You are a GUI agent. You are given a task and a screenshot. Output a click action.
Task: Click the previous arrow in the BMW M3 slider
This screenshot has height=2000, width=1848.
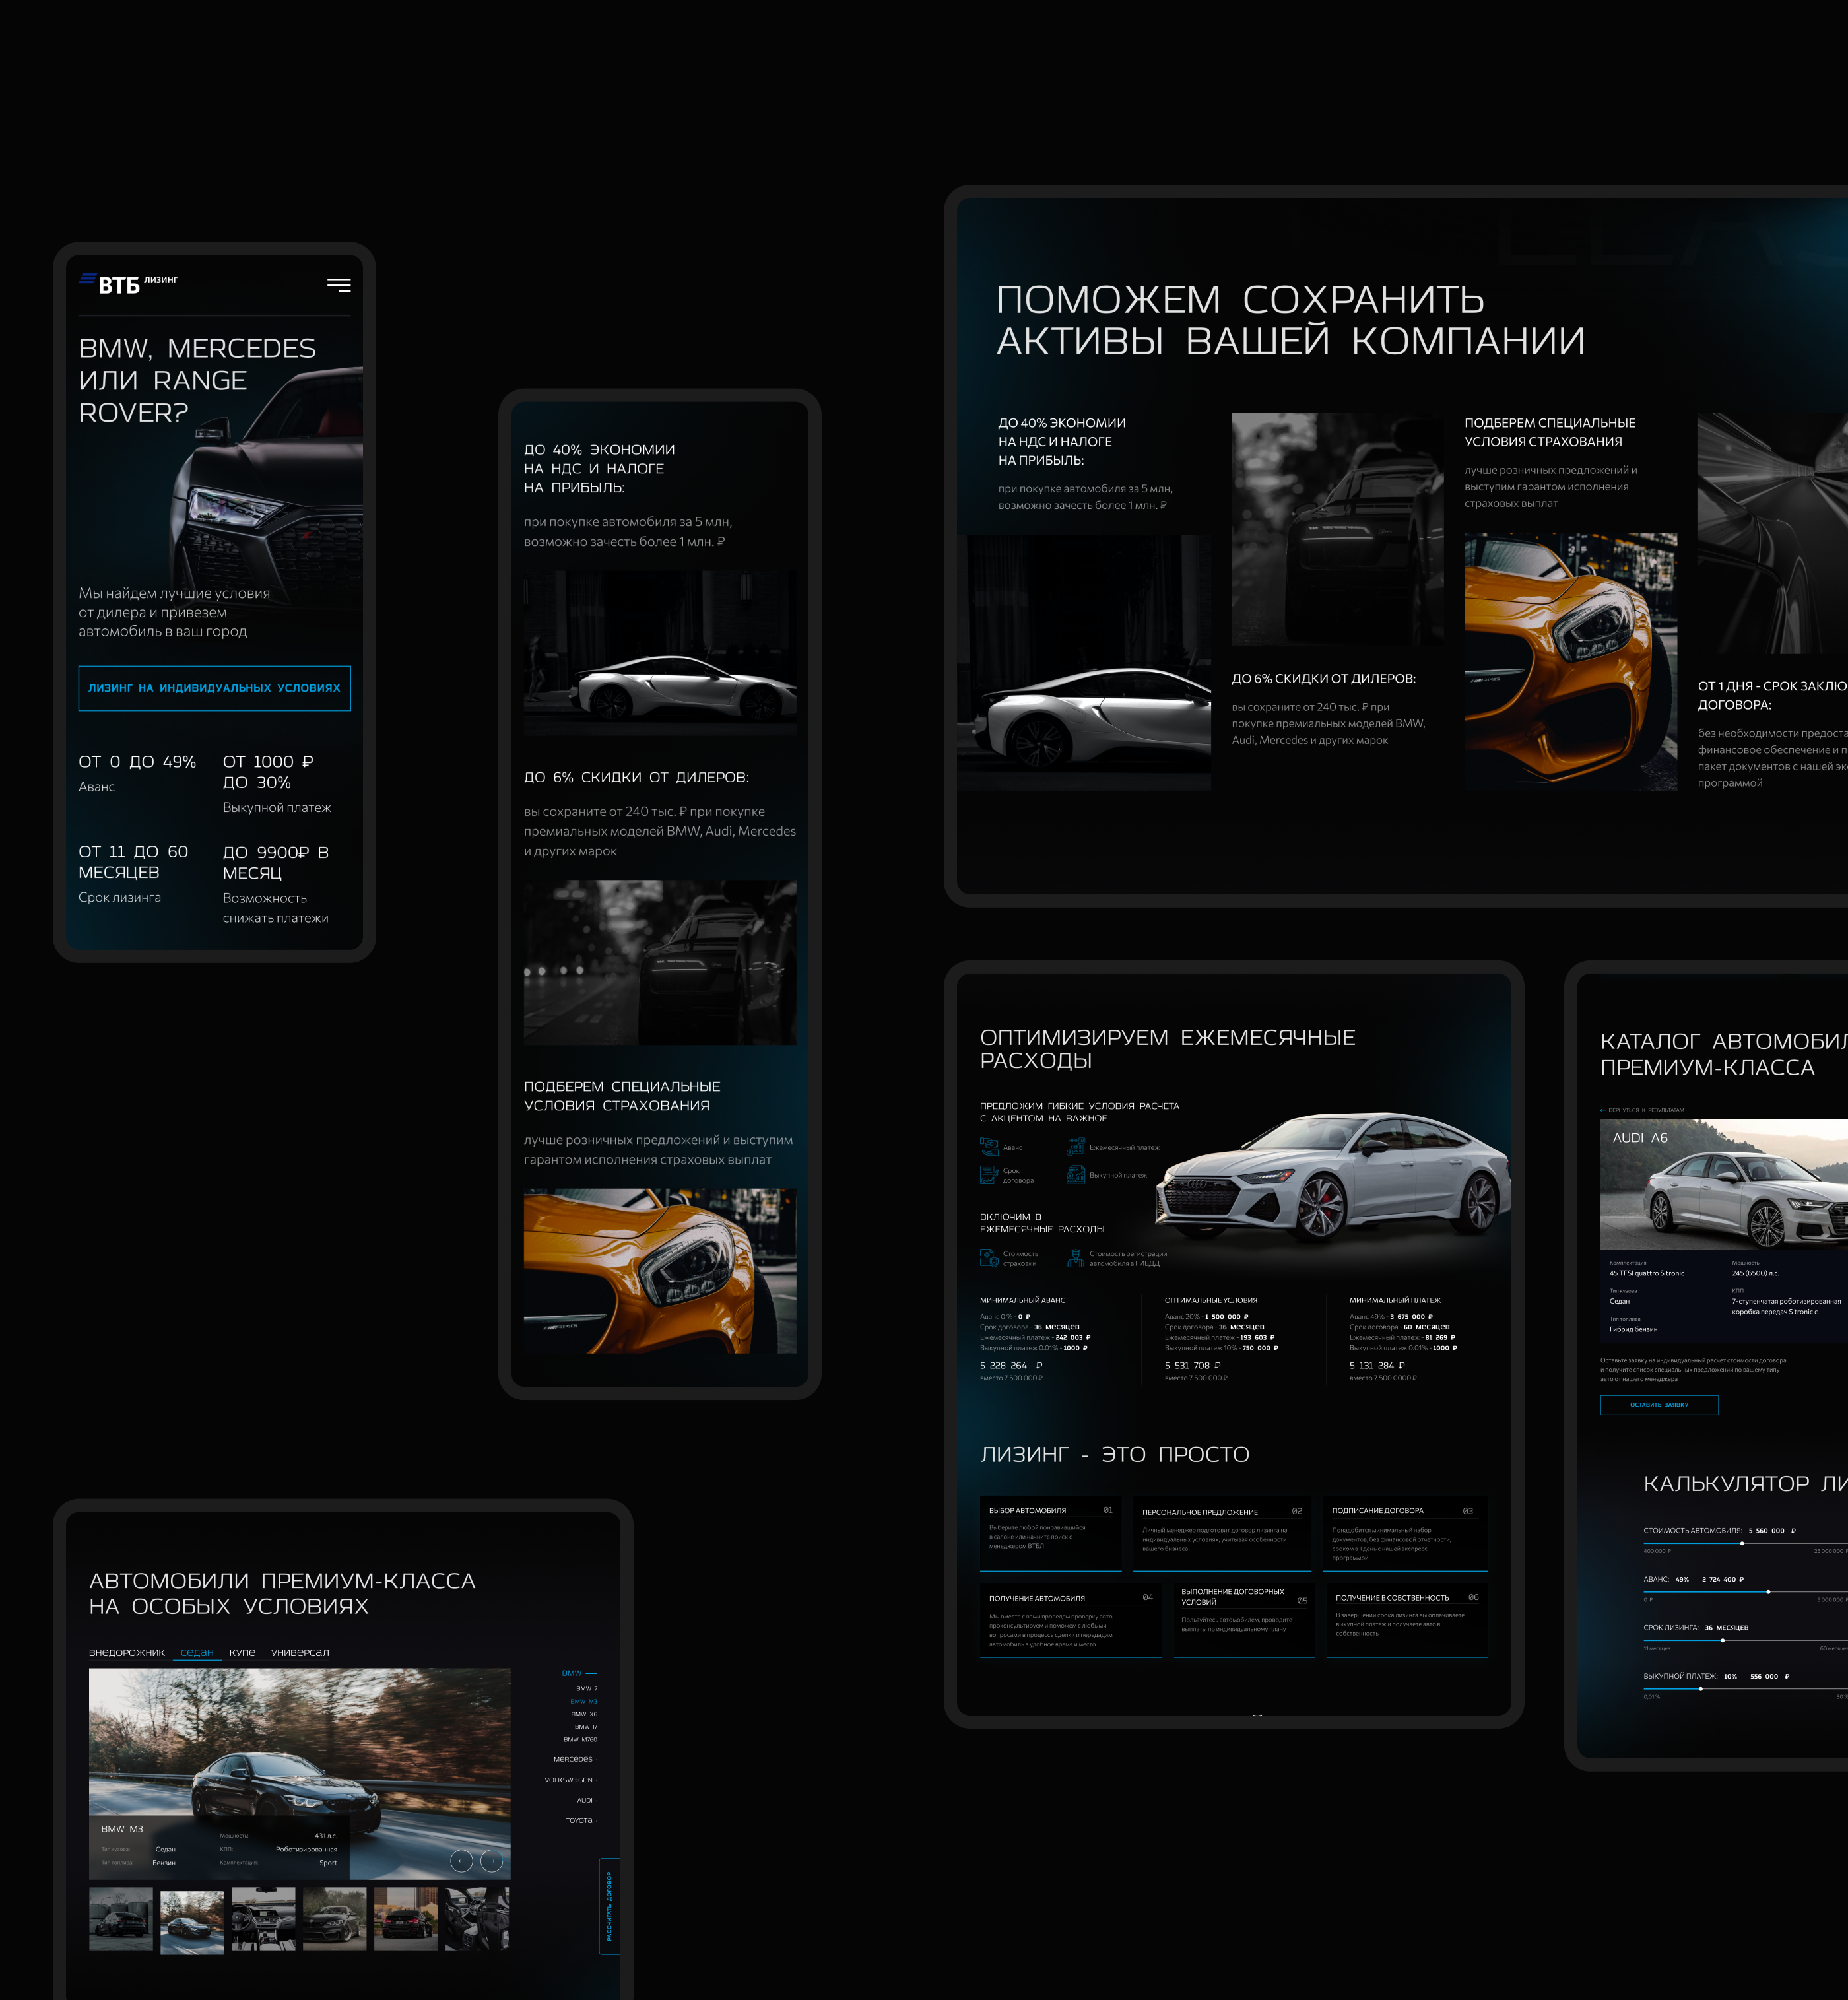[461, 1861]
